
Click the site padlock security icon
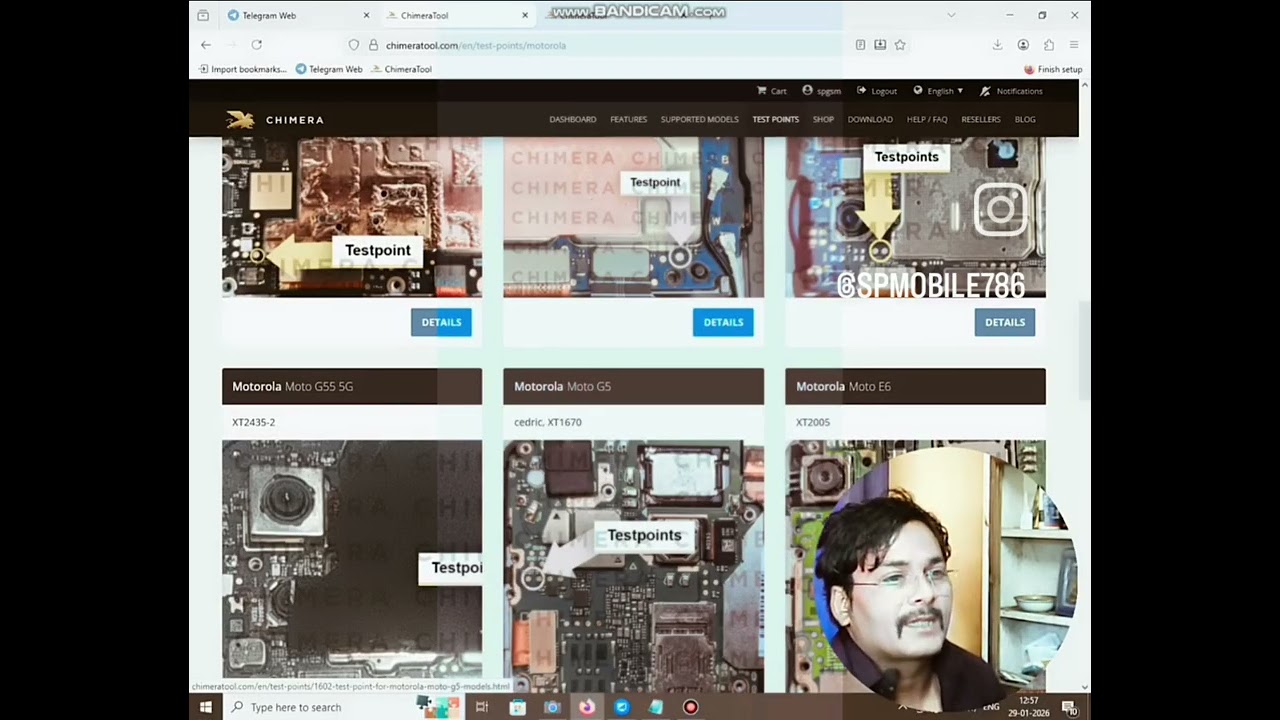tap(373, 45)
